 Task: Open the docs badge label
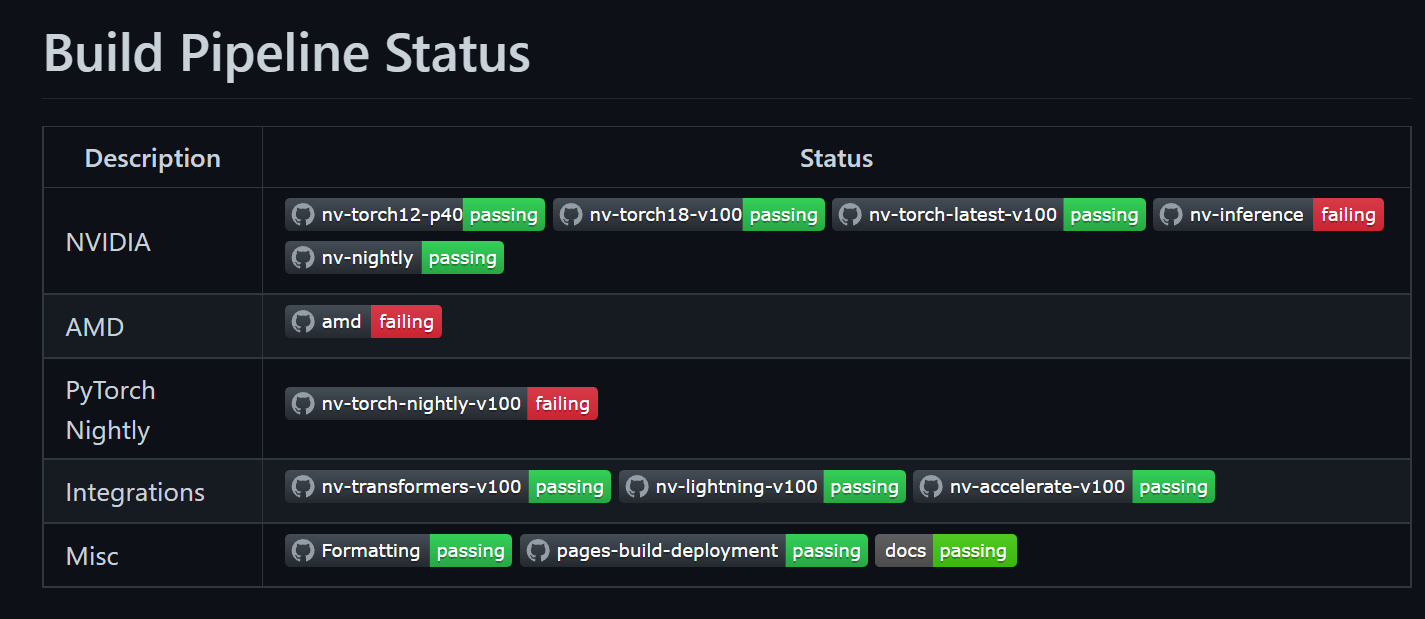coord(905,551)
